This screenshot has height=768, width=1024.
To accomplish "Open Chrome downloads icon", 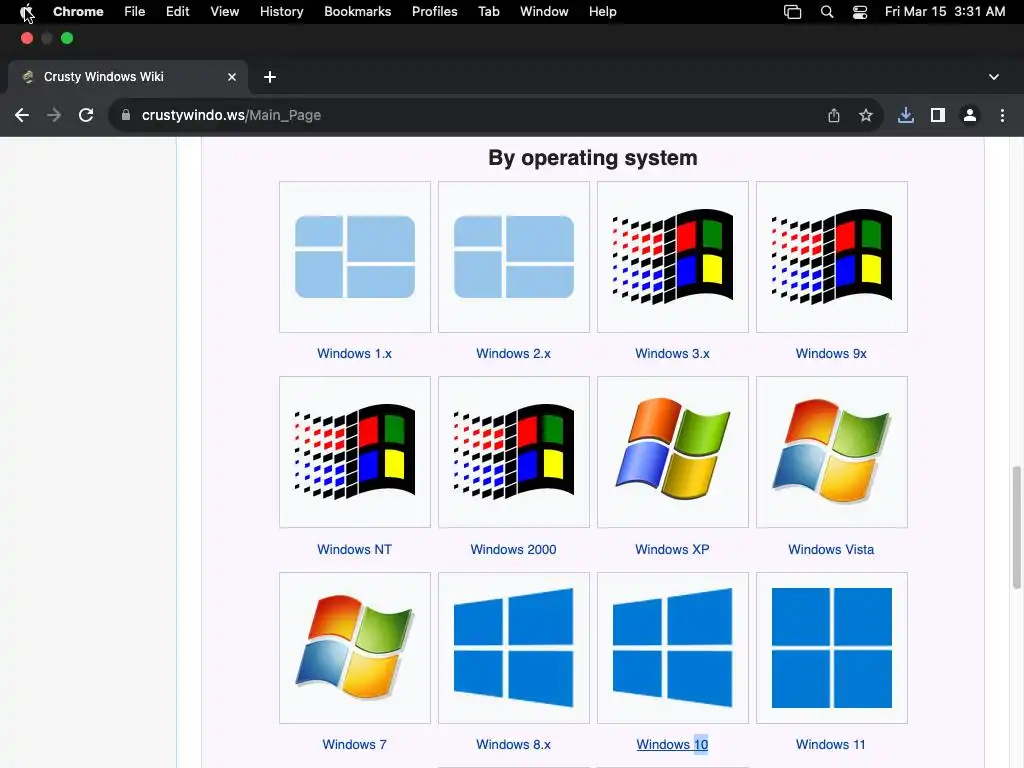I will pyautogui.click(x=906, y=116).
